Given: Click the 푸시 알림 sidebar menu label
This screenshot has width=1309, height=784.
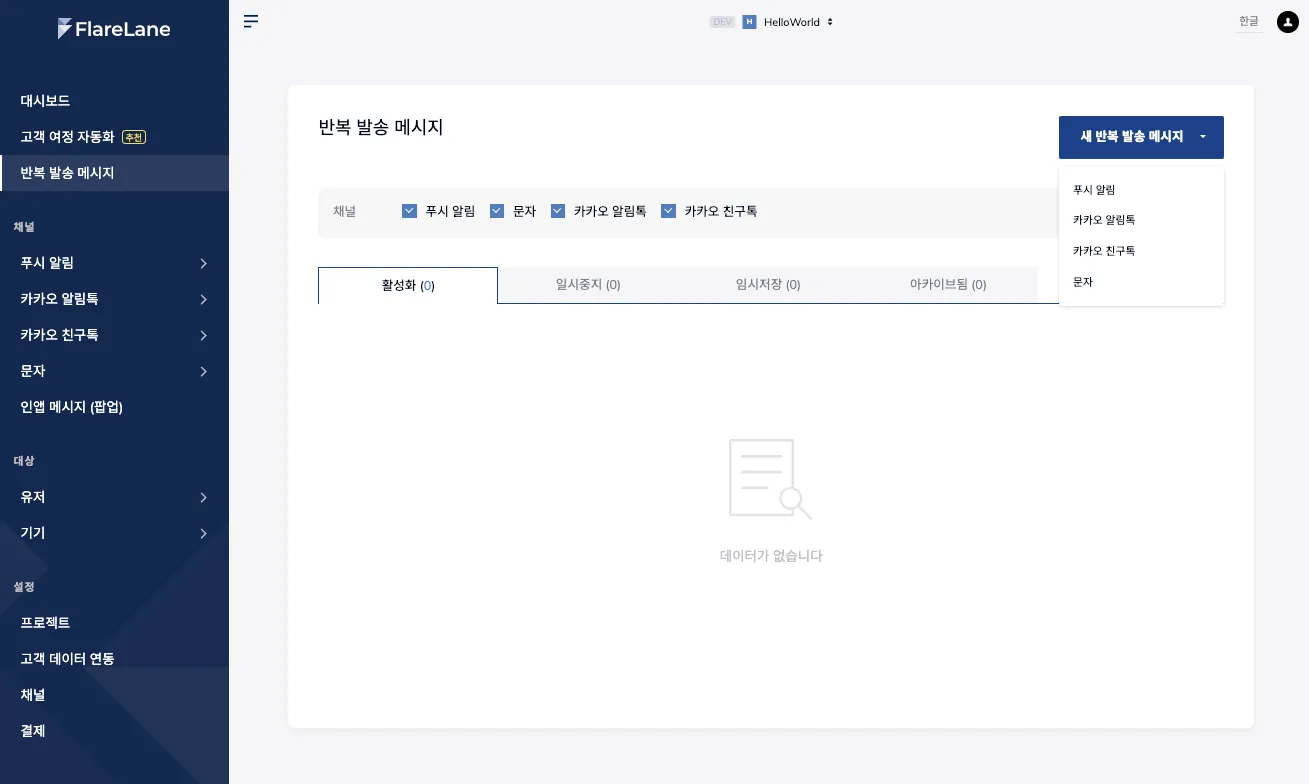Looking at the screenshot, I should pos(47,263).
